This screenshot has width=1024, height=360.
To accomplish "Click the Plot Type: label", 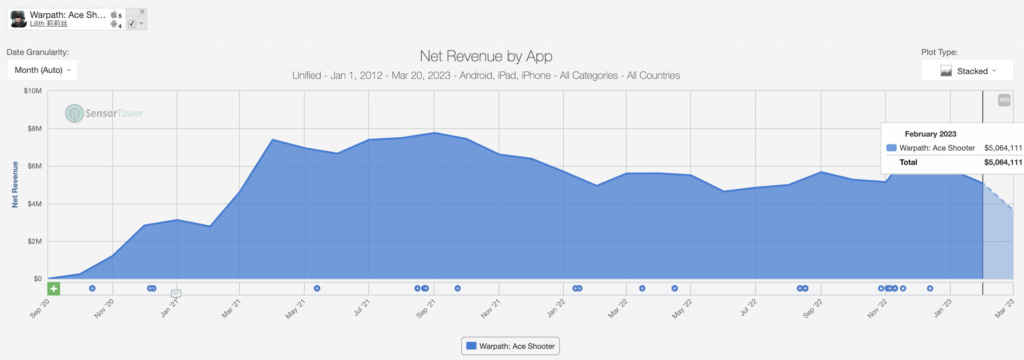I will tap(940, 52).
